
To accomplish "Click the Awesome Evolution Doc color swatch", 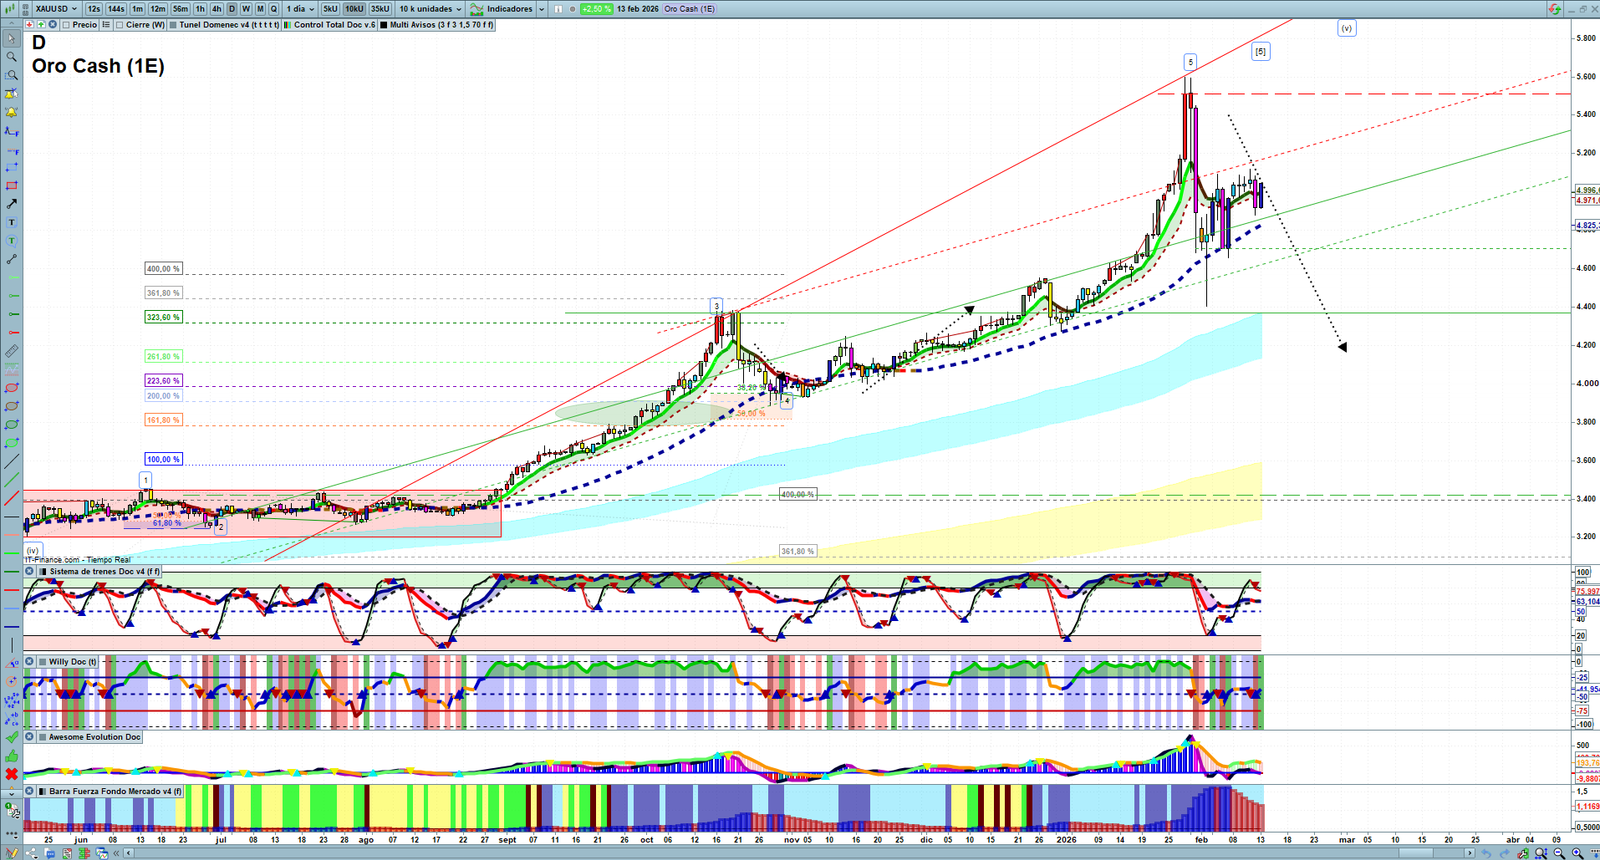I will coord(41,737).
